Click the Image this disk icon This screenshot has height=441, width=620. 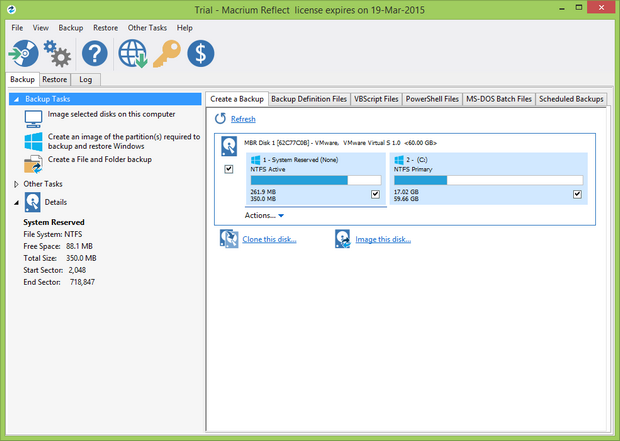343,239
